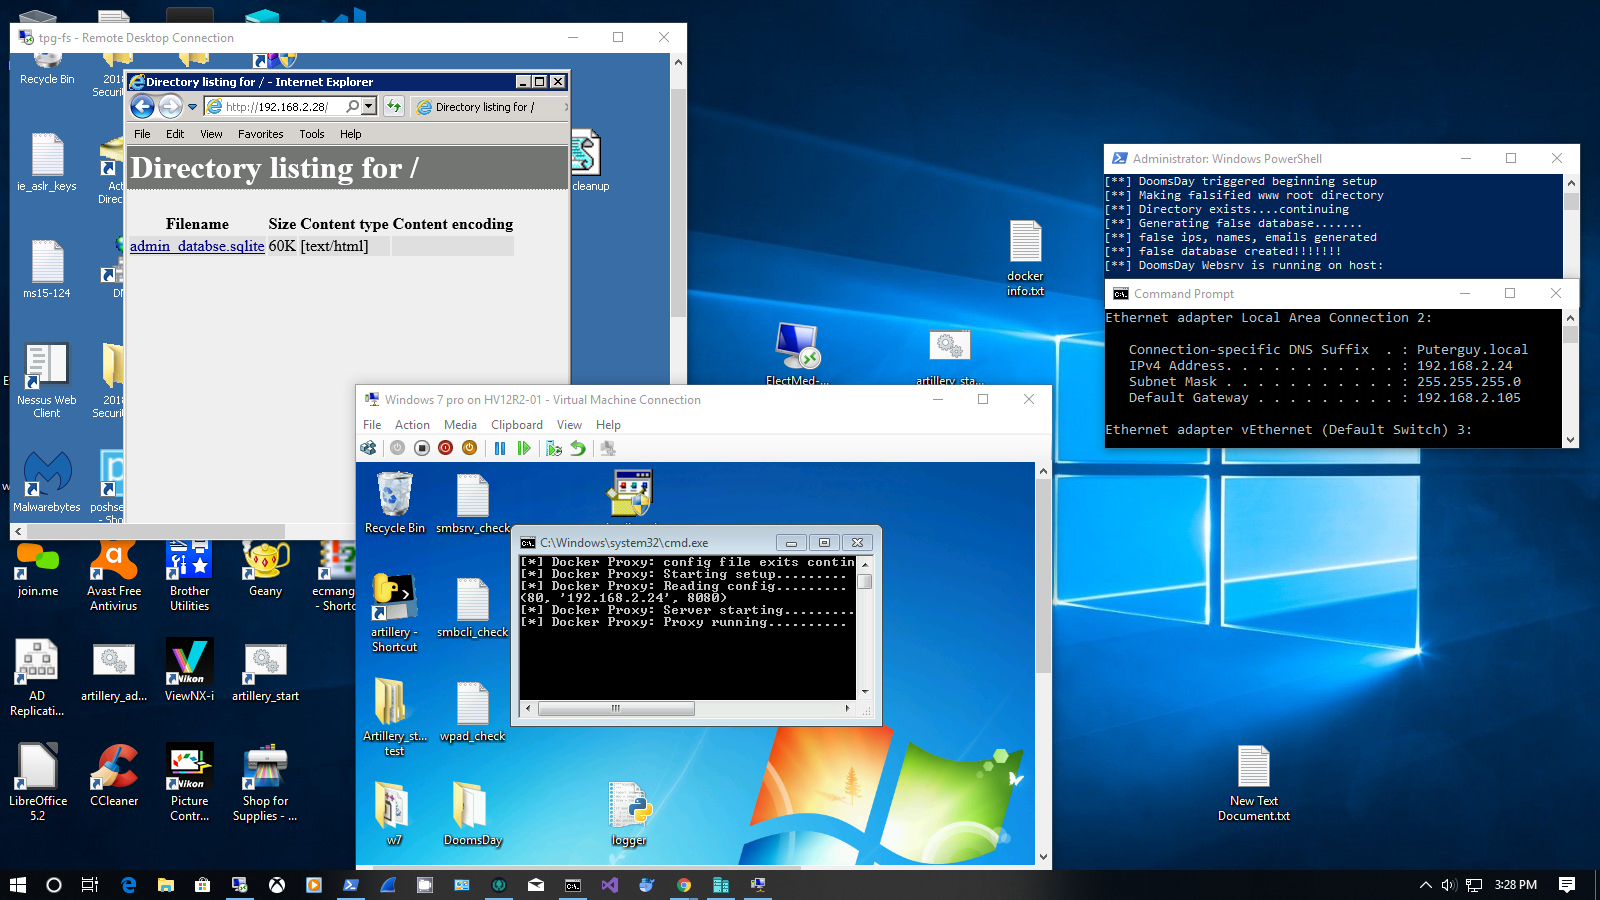This screenshot has width=1600, height=900.
Task: Click the Back navigation arrow in Internet Explorer
Action: 142,106
